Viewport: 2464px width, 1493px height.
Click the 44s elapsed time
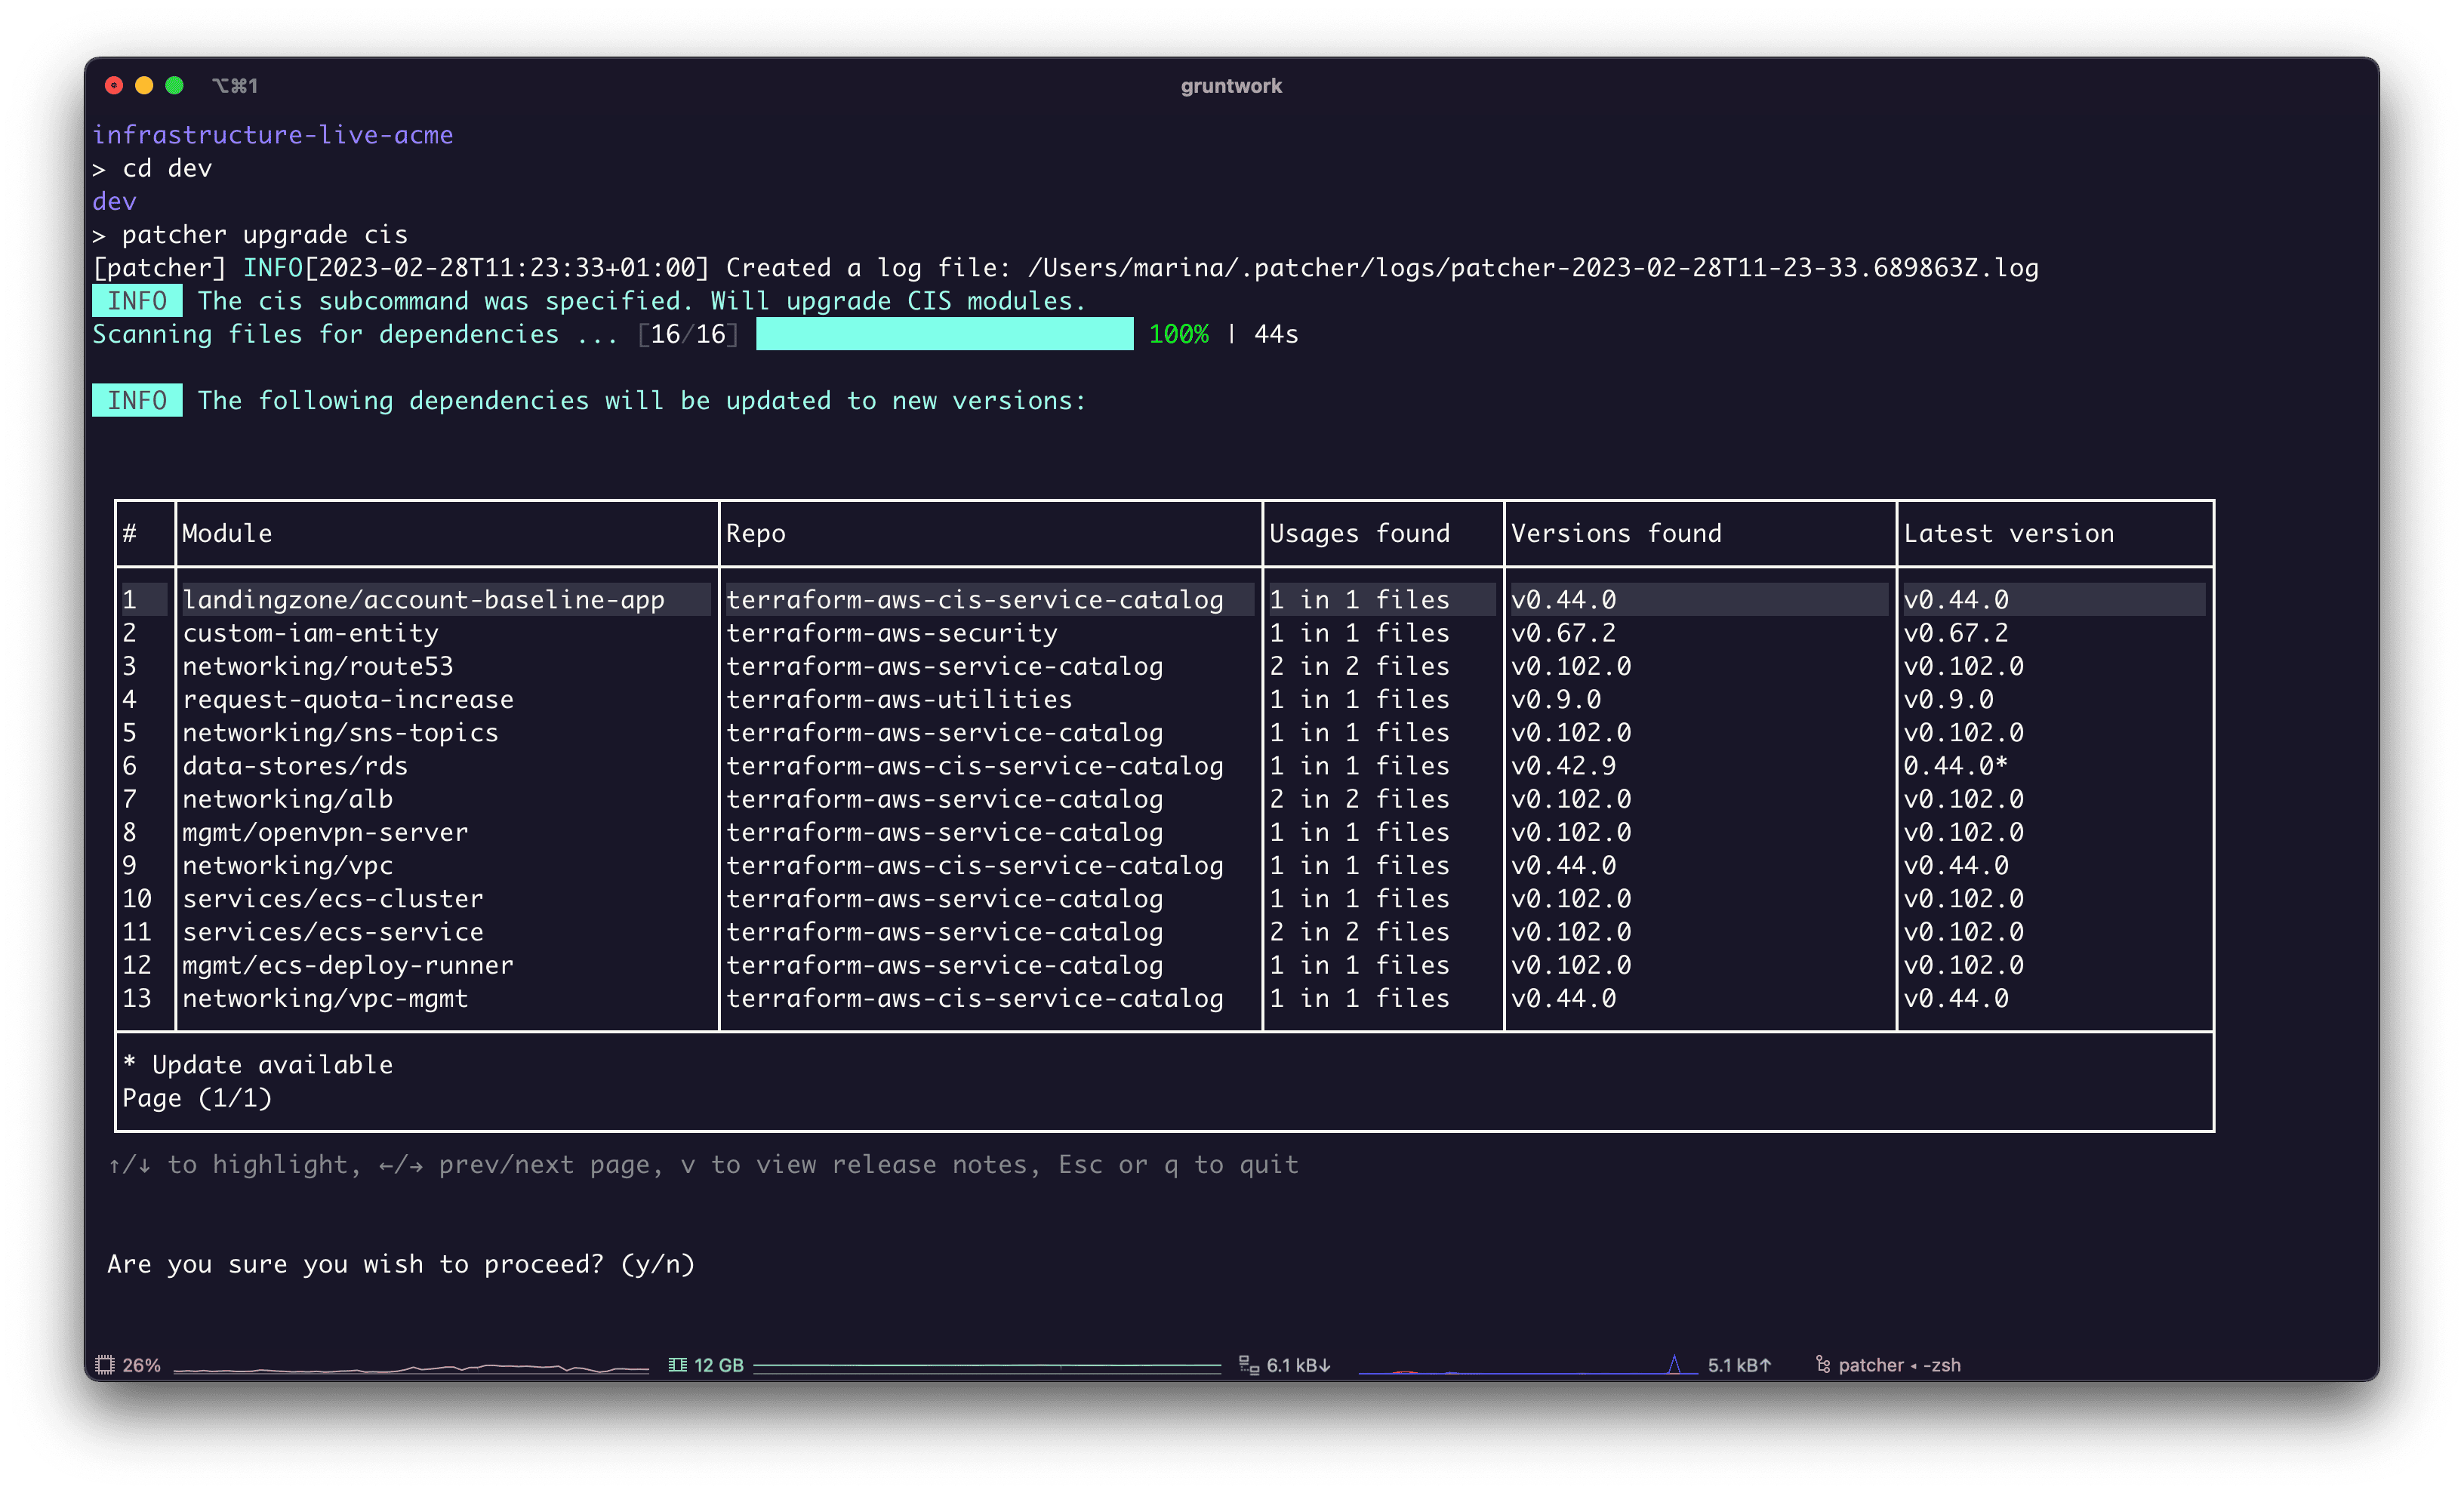click(x=1276, y=334)
